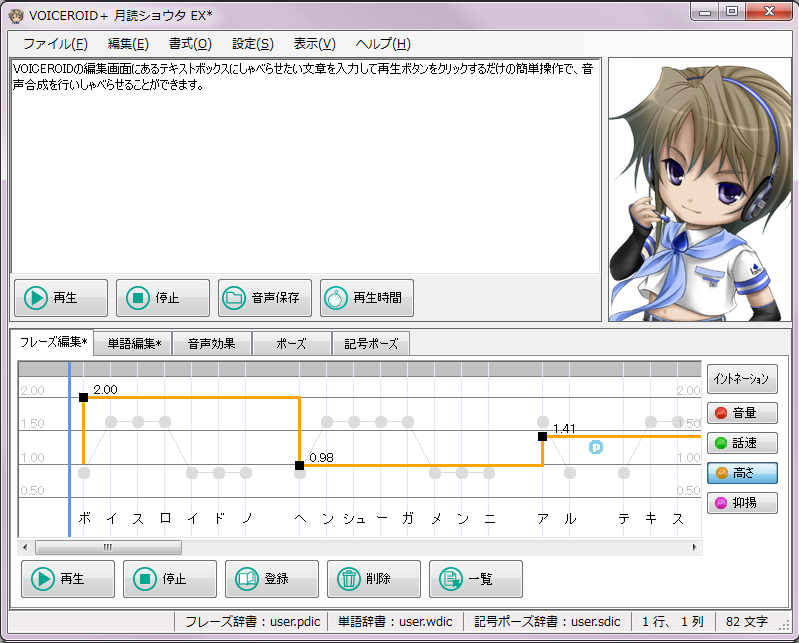This screenshot has height=643, width=799.
Task: Click the 音声保存 save audio button
Action: 264,298
